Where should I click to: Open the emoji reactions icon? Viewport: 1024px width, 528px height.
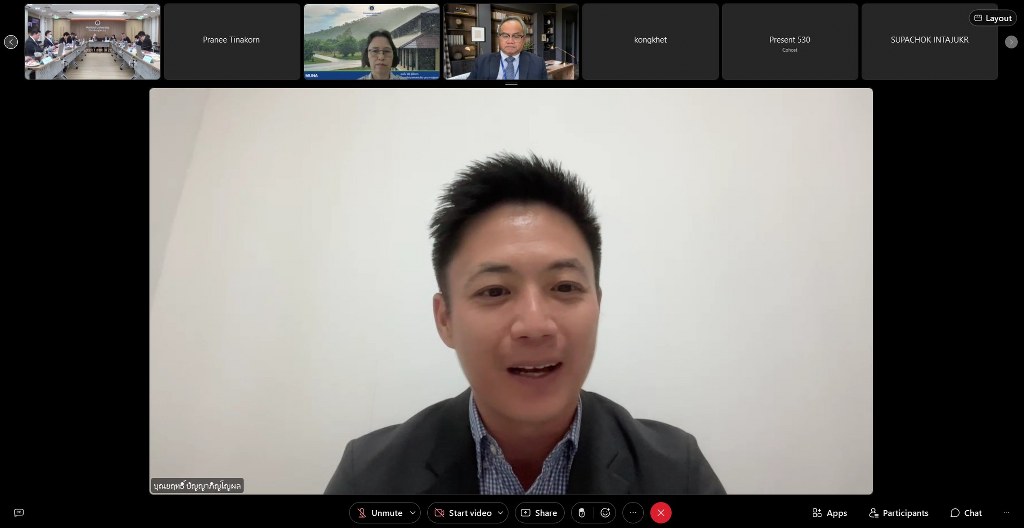tap(605, 513)
